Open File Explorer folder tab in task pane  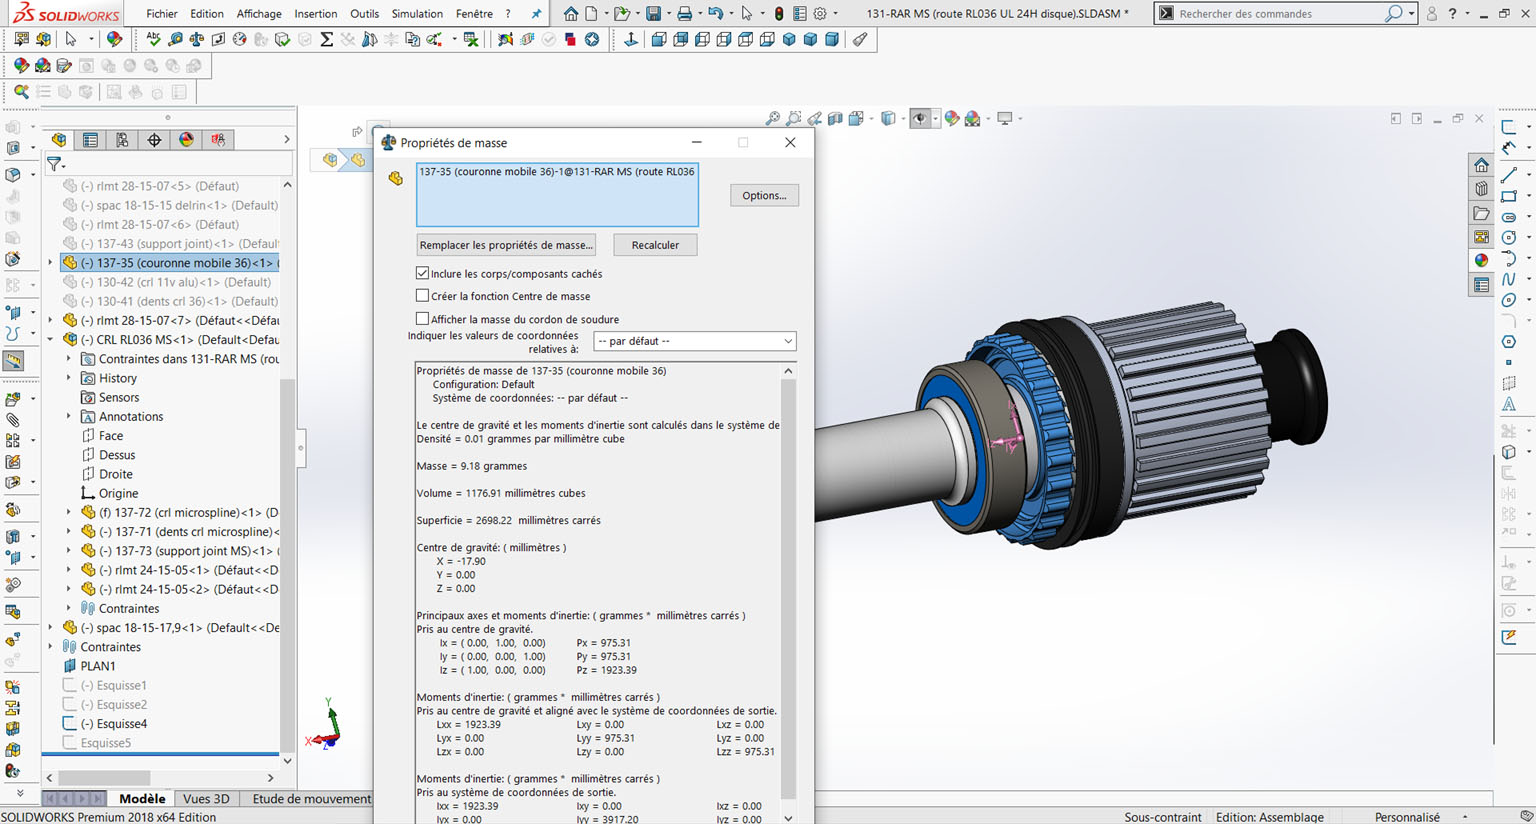[x=1481, y=213]
